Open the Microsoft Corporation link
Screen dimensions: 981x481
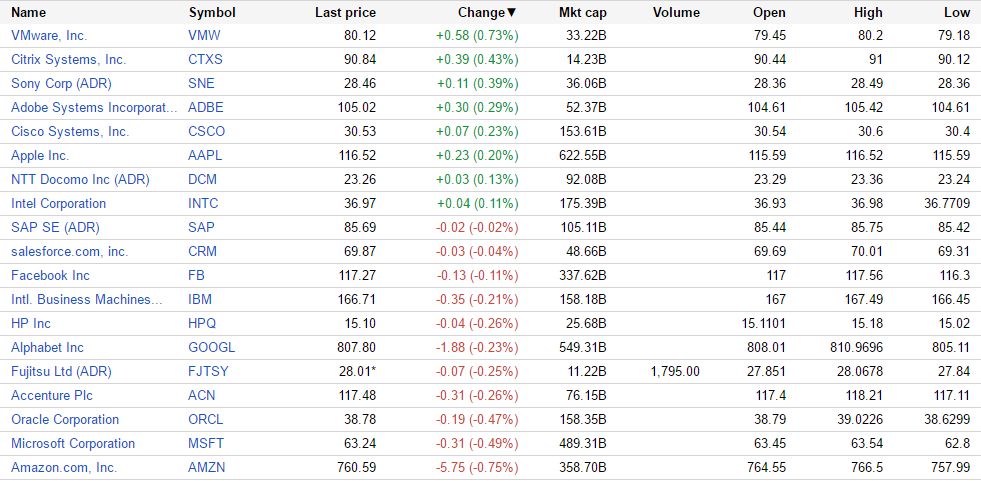pyautogui.click(x=73, y=443)
